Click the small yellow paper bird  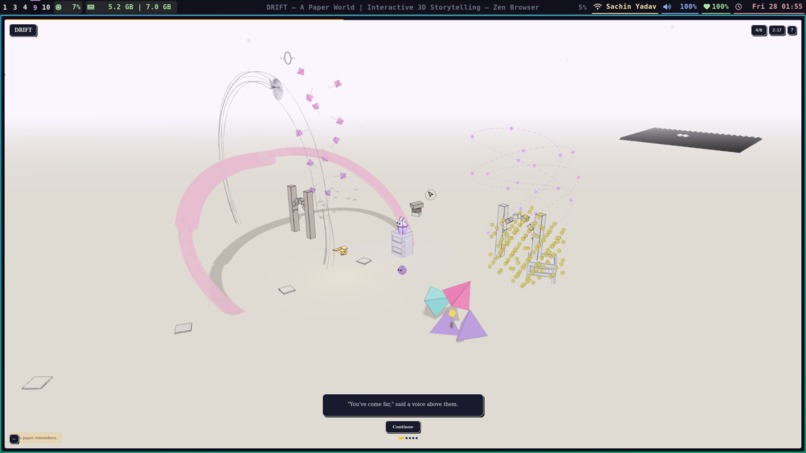341,250
